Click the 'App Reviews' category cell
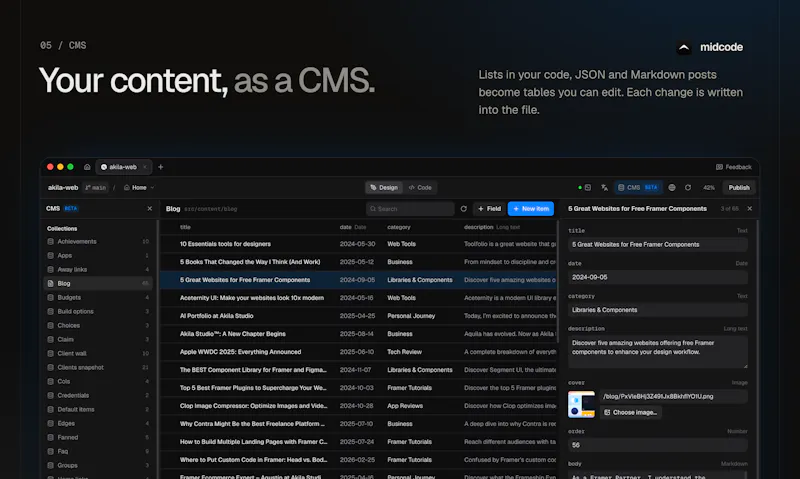This screenshot has height=479, width=800. click(x=405, y=406)
